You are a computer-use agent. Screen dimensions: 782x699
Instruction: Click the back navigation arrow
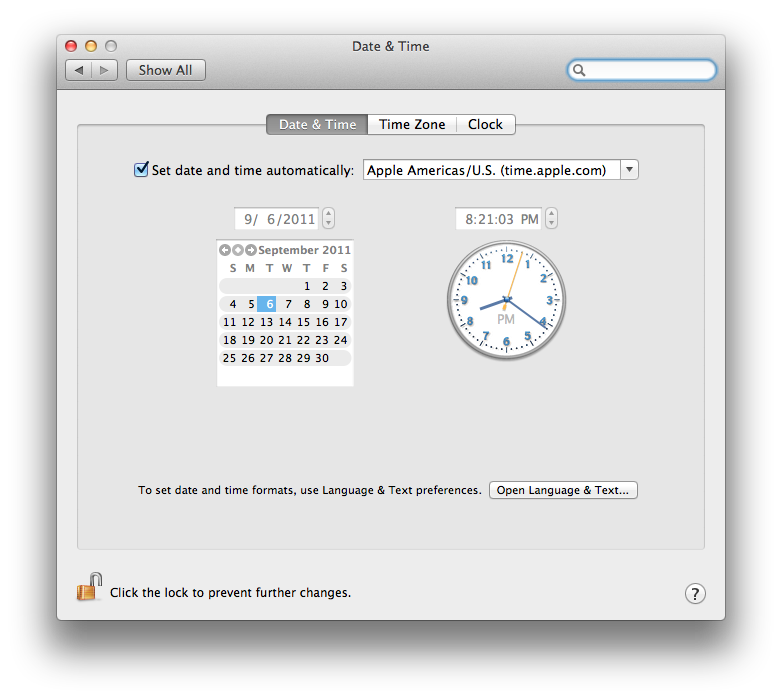(78, 70)
